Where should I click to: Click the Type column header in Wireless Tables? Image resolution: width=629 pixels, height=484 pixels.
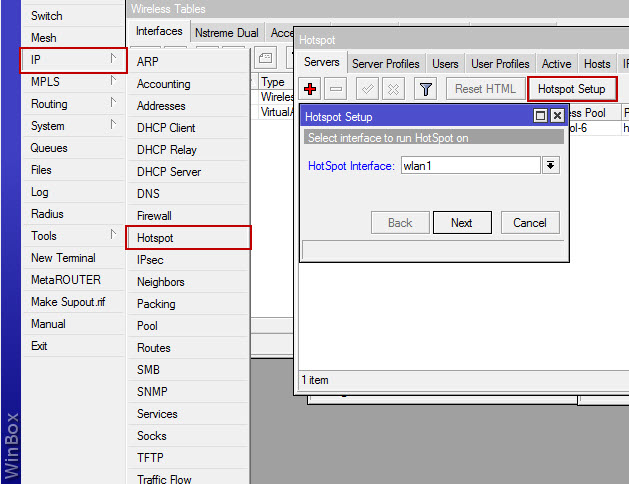(x=276, y=82)
